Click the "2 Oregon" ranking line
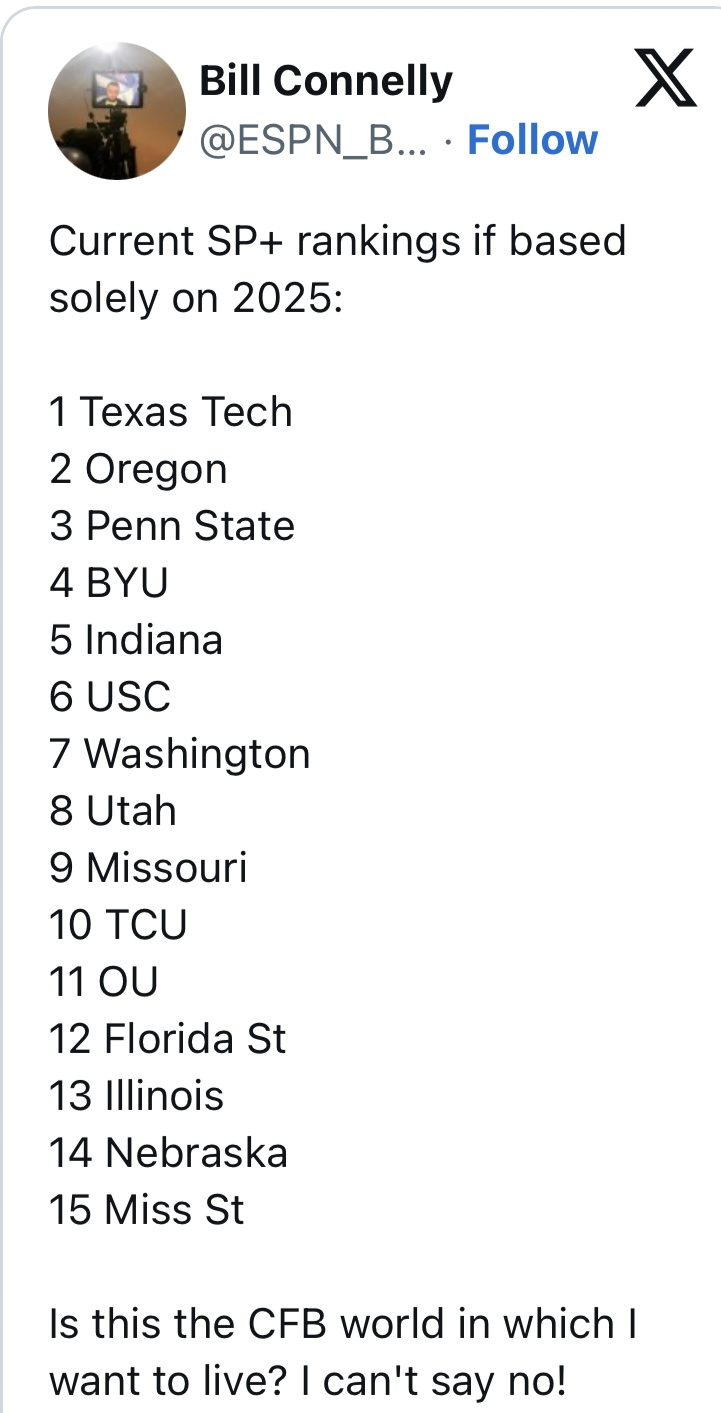Screen dimensions: 721x1413 [x=139, y=469]
